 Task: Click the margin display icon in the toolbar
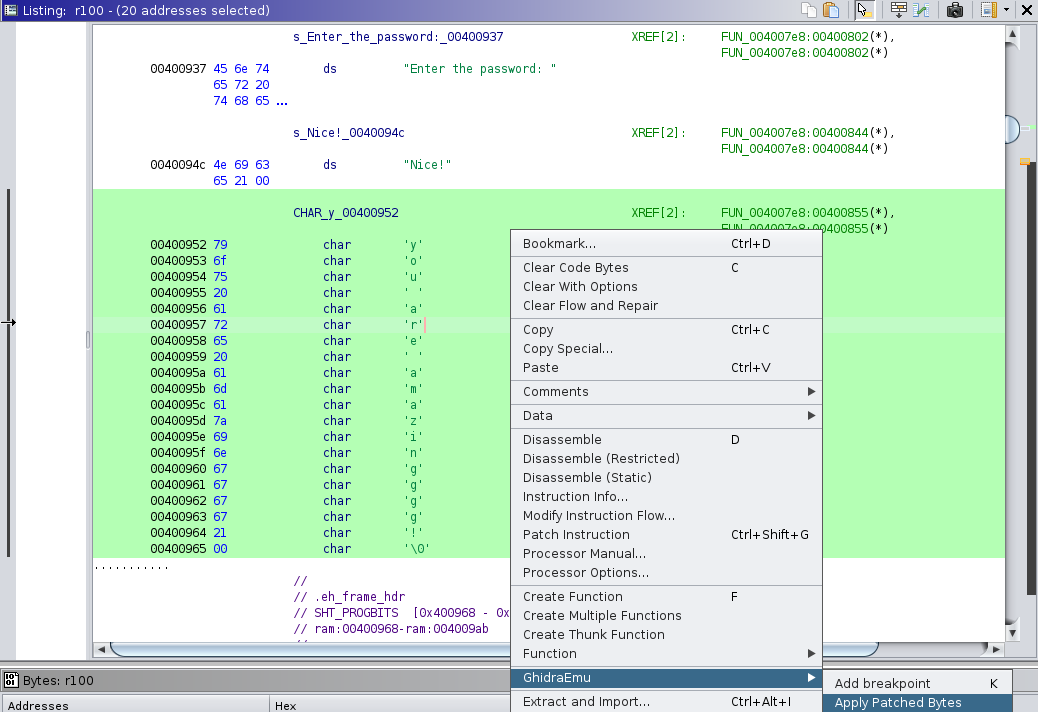point(990,10)
